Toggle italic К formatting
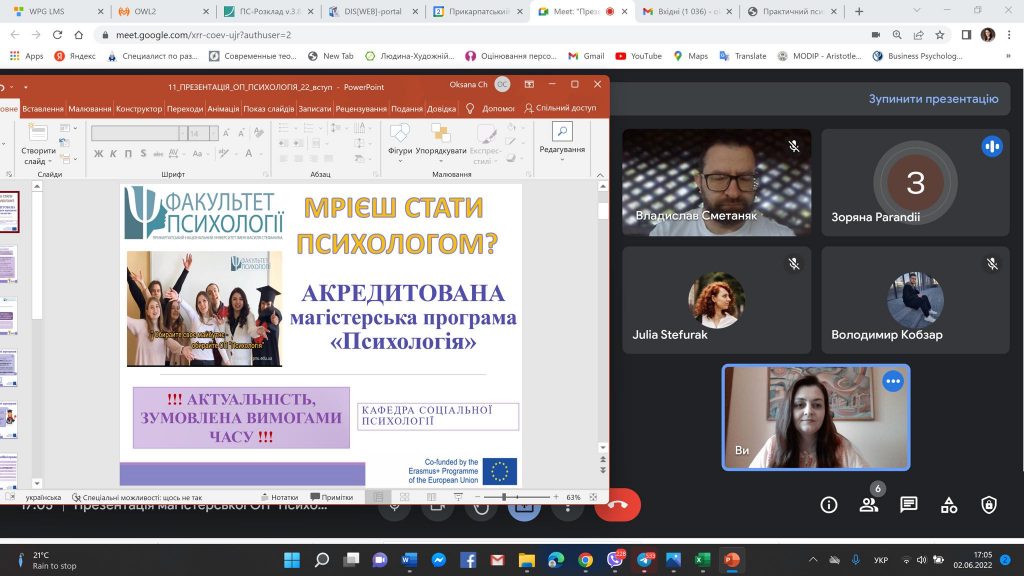The image size is (1024, 576). pyautogui.click(x=113, y=154)
